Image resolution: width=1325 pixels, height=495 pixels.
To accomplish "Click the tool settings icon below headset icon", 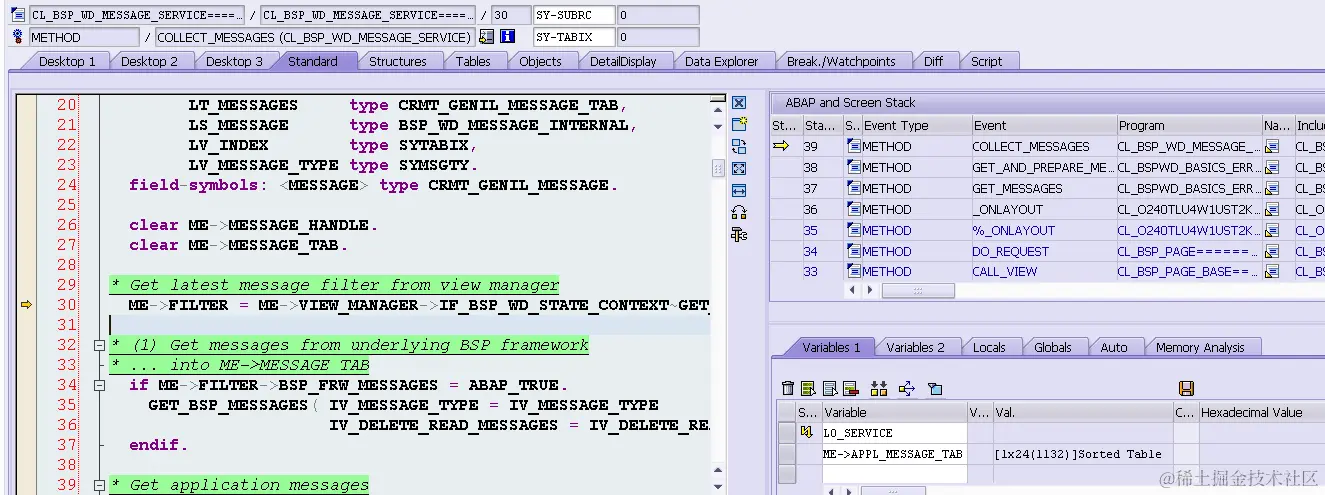I will coord(739,234).
